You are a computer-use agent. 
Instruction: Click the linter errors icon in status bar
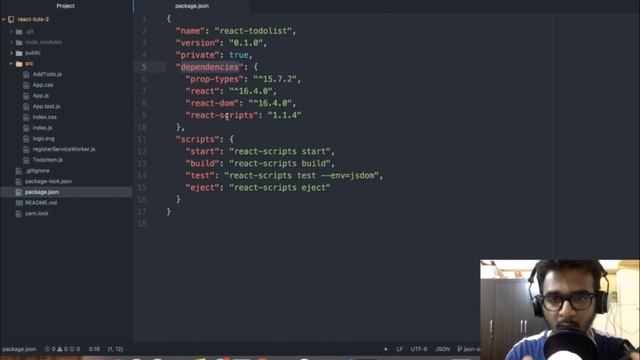click(47, 349)
